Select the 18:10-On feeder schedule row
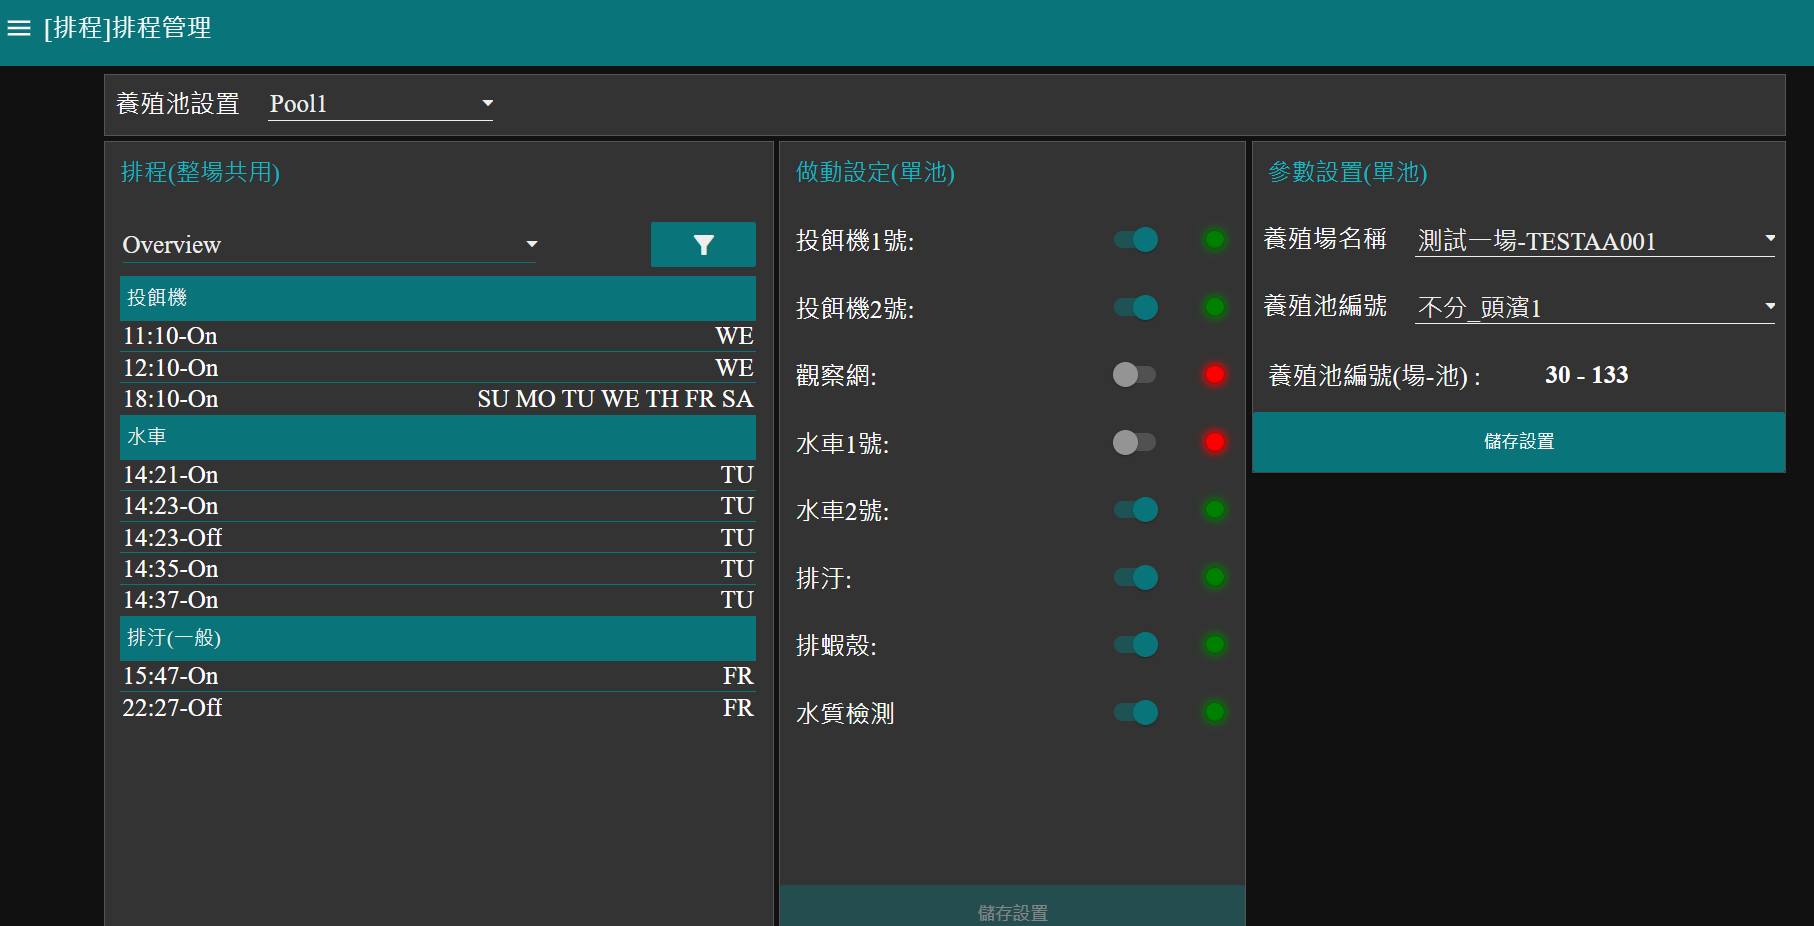Viewport: 1814px width, 926px height. (437, 399)
